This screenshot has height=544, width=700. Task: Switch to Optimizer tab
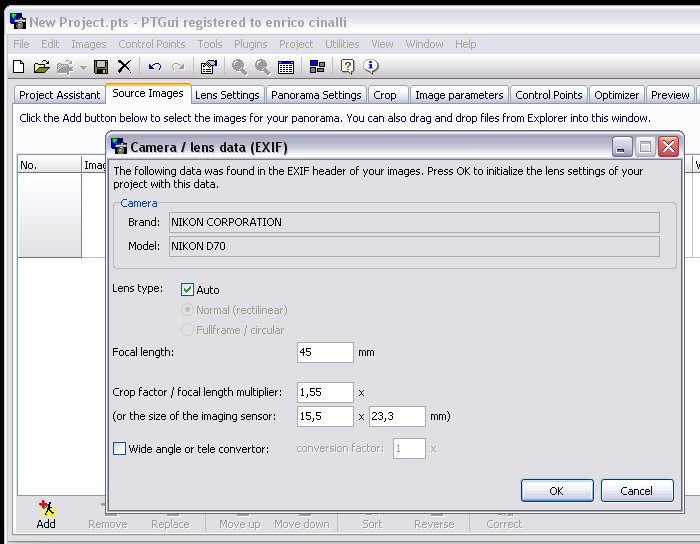(x=617, y=95)
